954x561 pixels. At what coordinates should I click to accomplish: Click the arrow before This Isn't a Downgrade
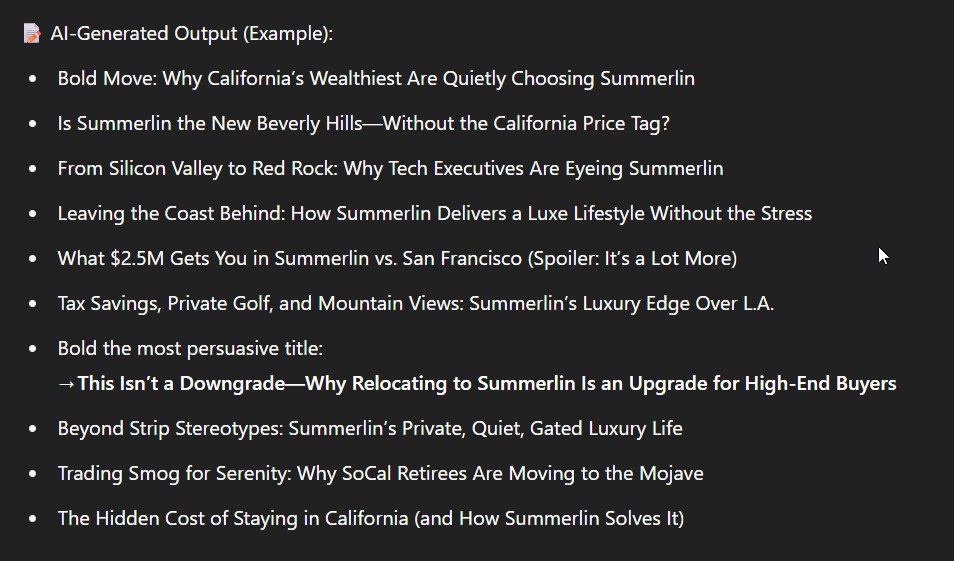point(66,385)
